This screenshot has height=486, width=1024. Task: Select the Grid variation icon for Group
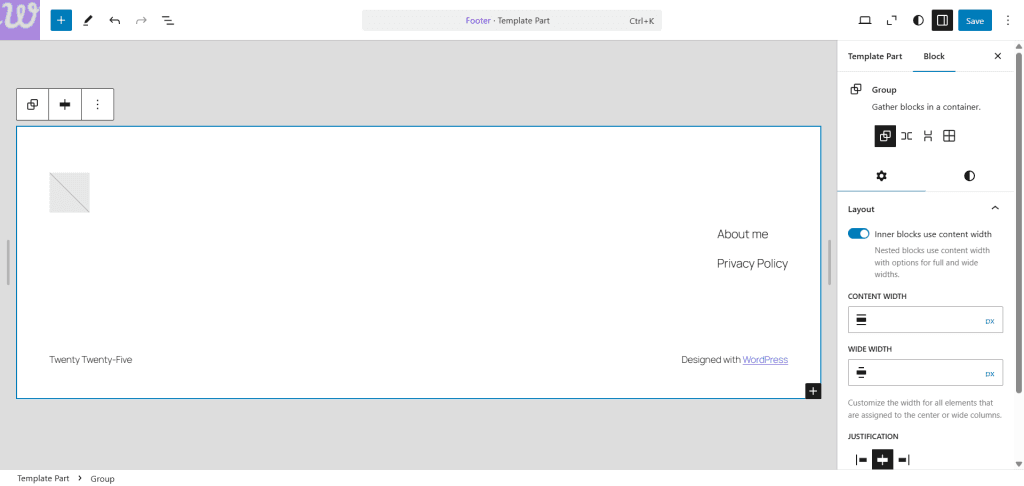[x=949, y=136]
